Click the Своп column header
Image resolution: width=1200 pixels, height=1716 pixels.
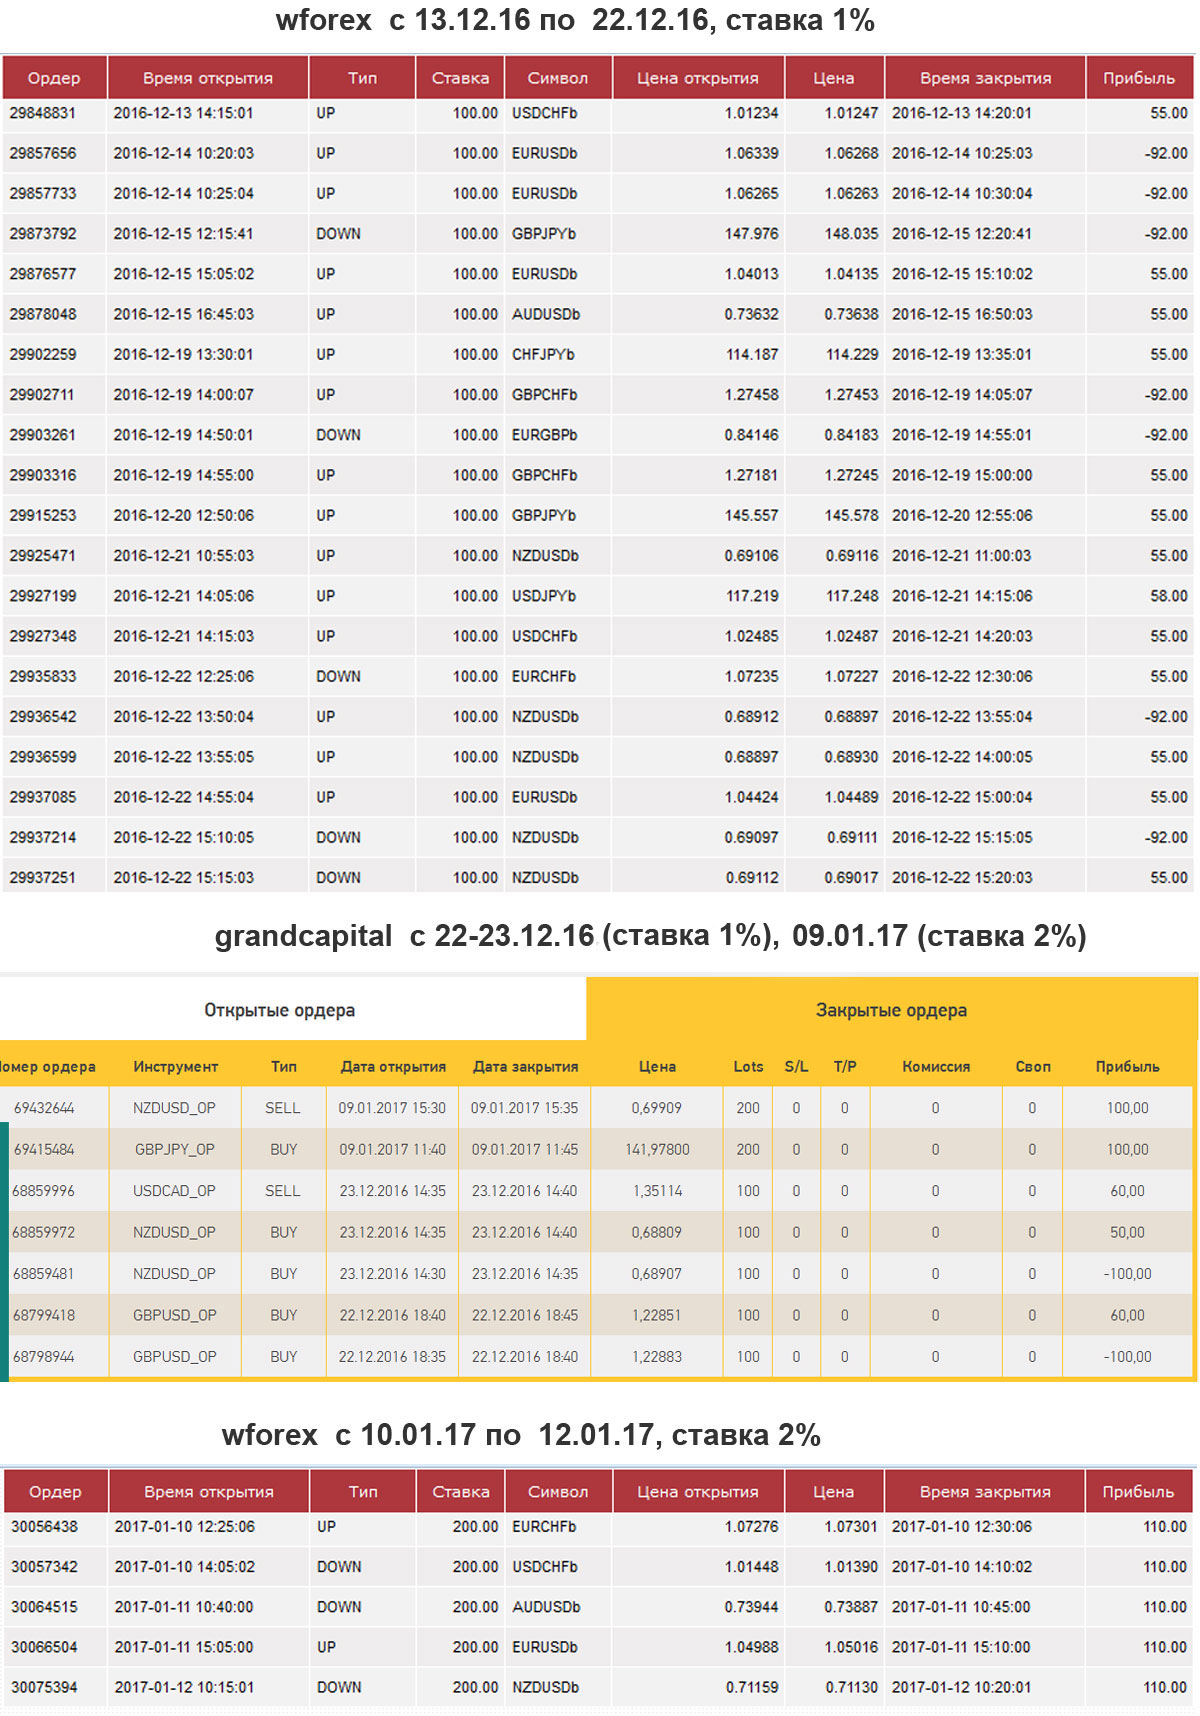pos(1033,1066)
